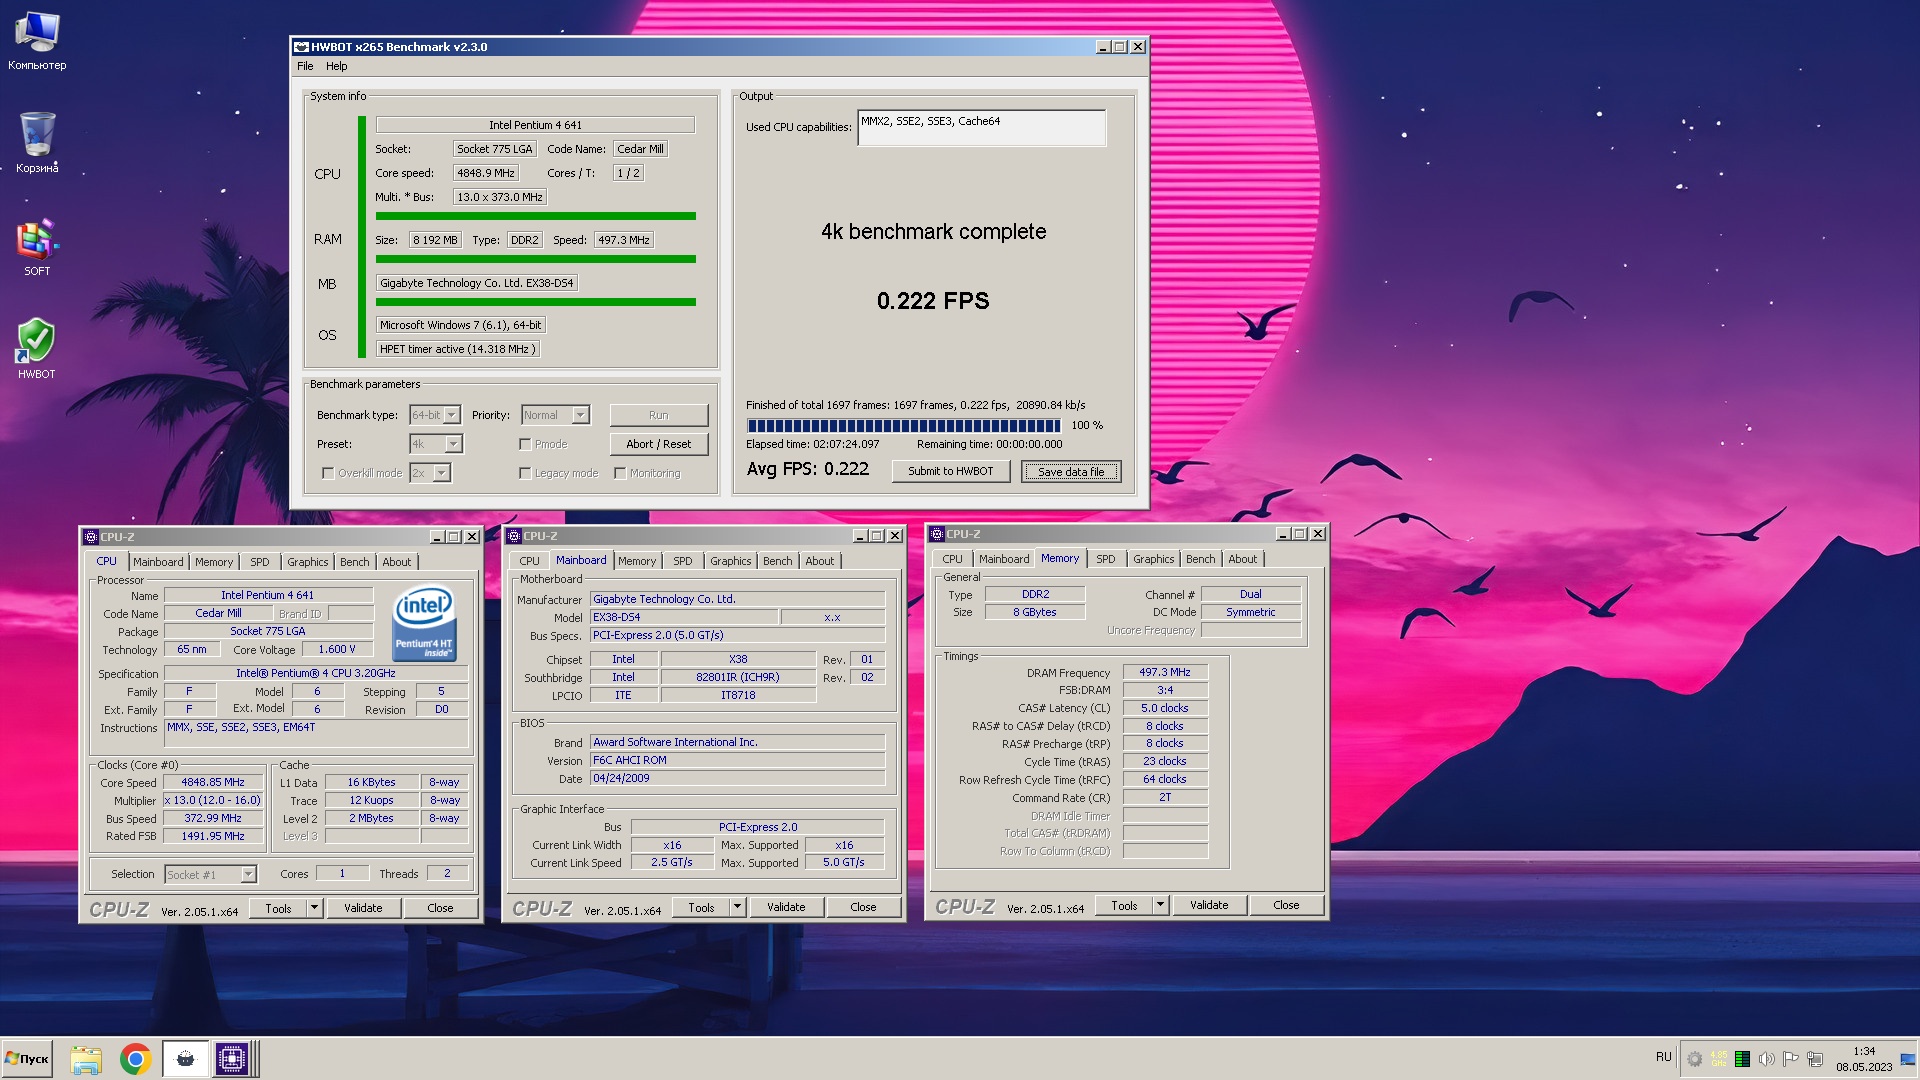The image size is (1920, 1080).
Task: Open the volume speaker tray icon
Action: click(1766, 1059)
